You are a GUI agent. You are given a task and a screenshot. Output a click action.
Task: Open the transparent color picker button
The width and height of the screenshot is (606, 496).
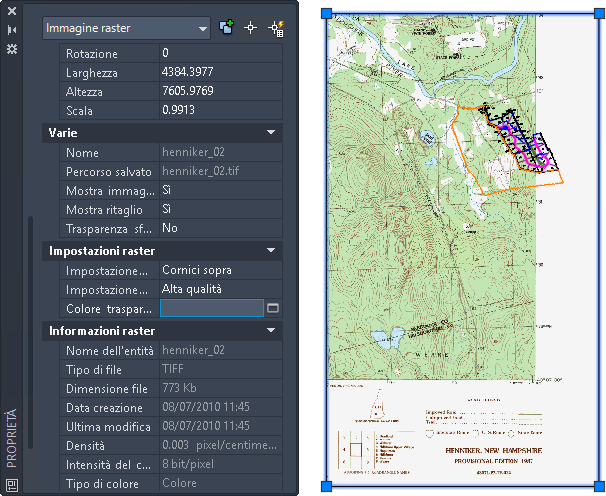tap(273, 308)
